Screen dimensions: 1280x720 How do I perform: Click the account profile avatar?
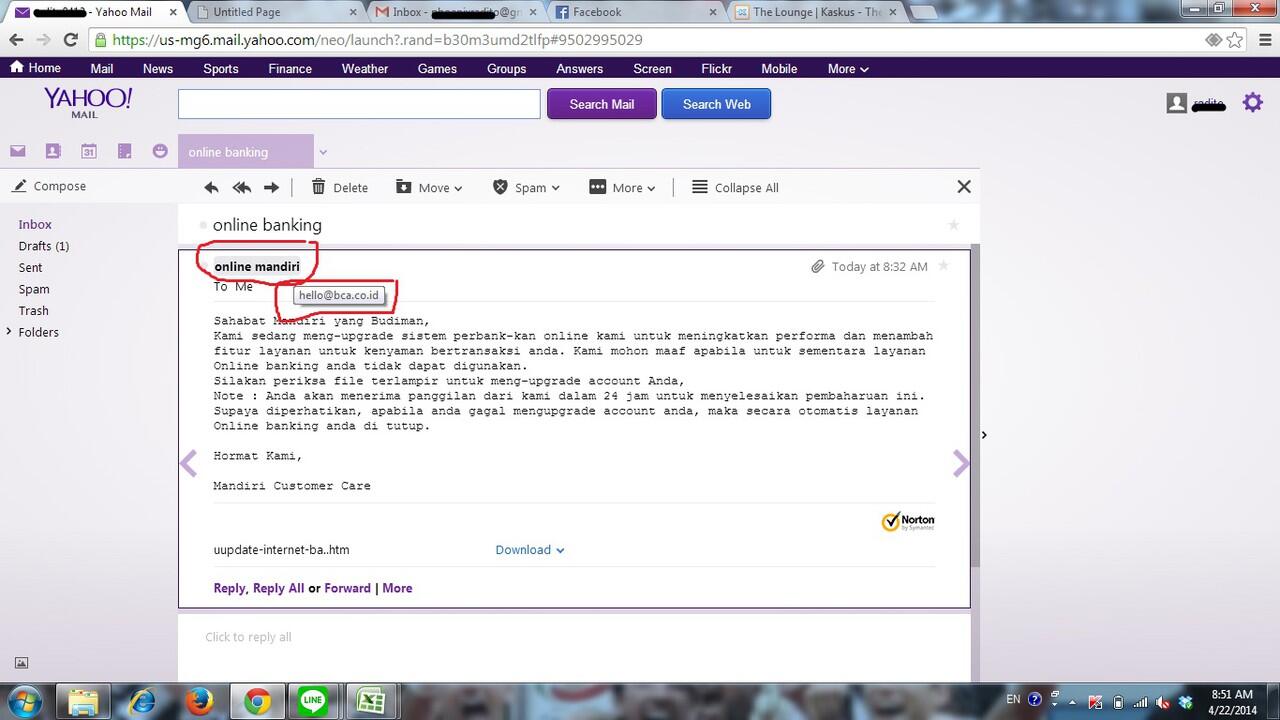[1177, 103]
